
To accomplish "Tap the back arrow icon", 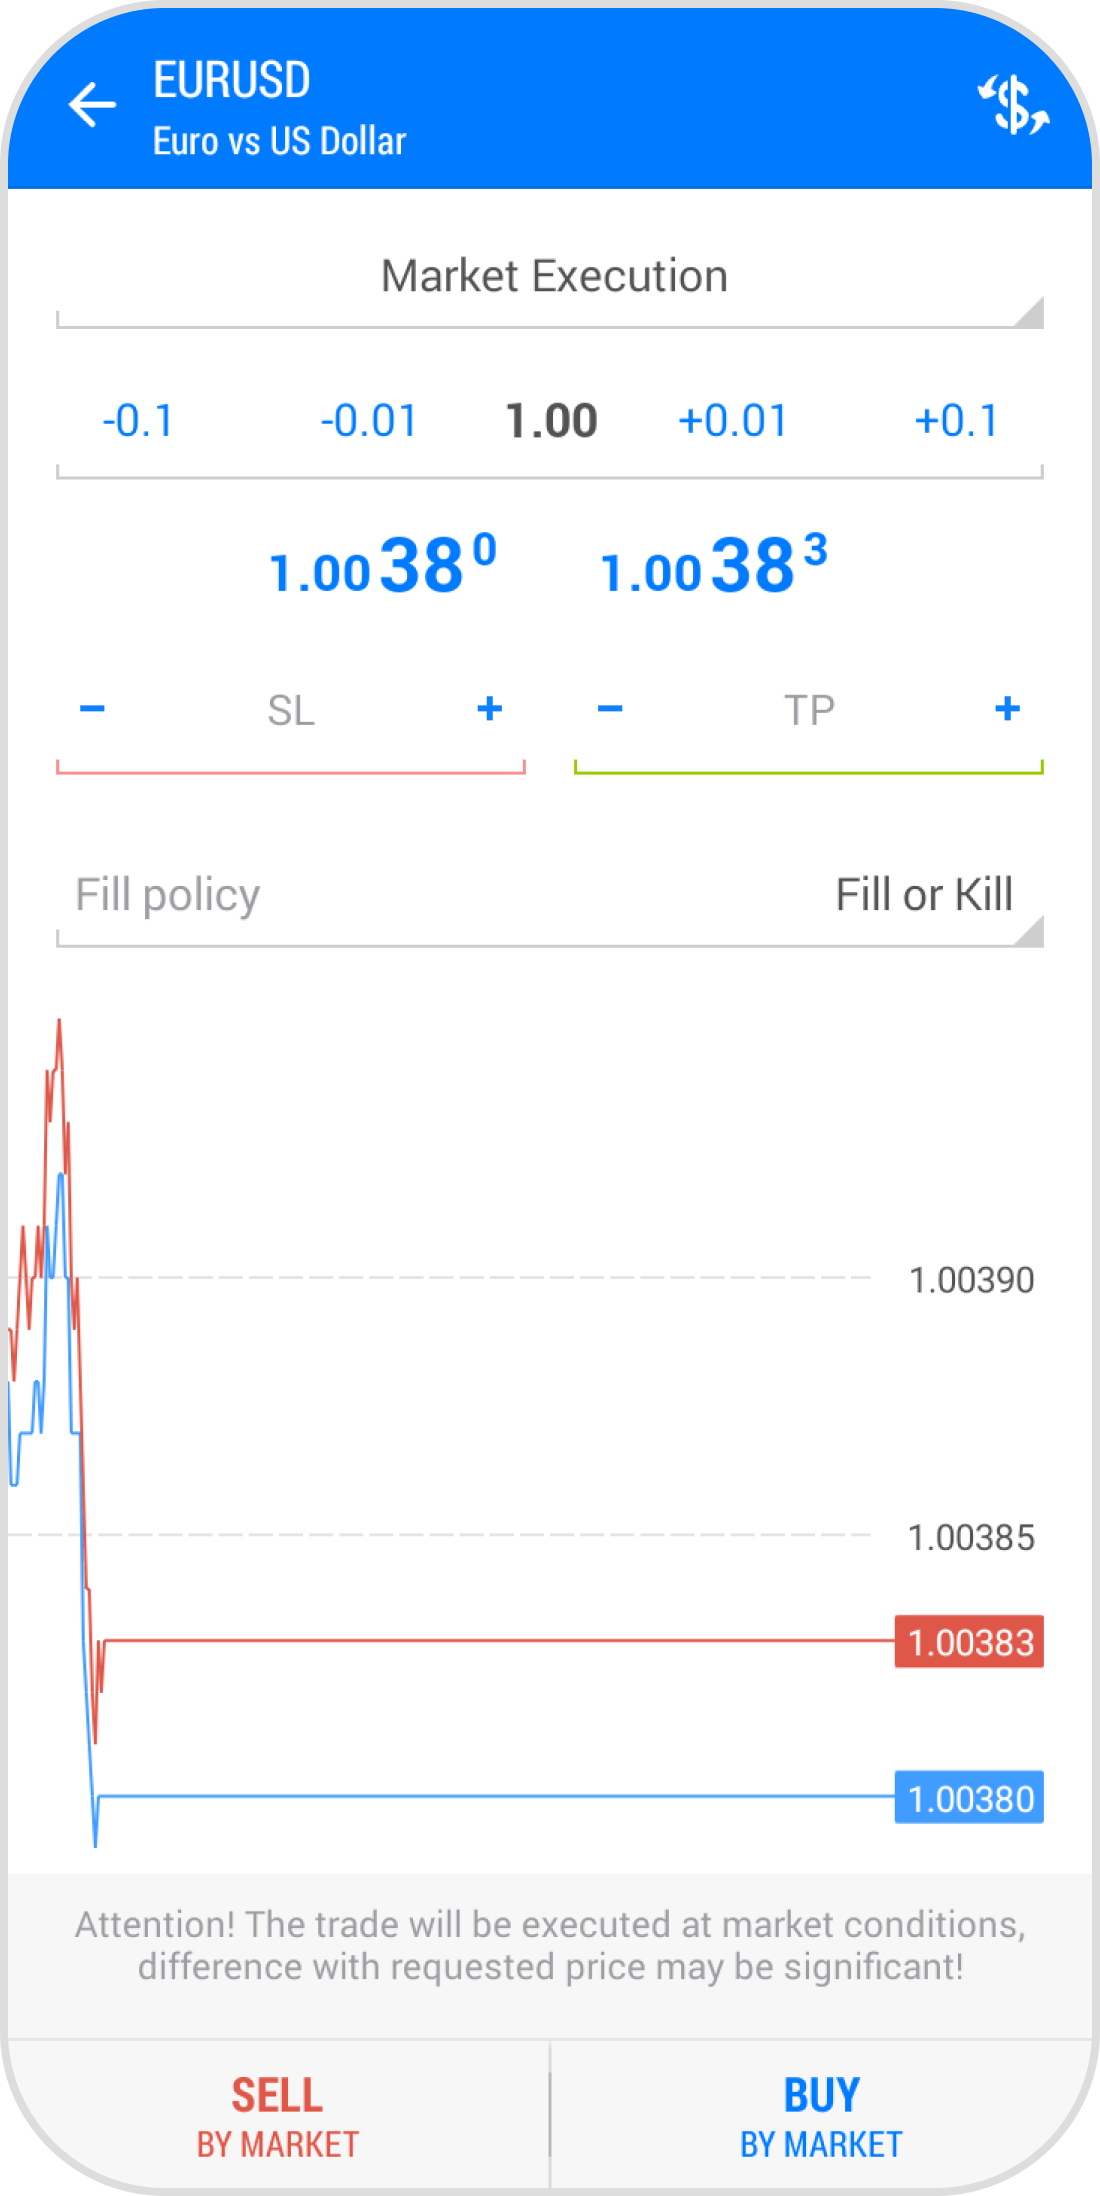I will coord(92,105).
